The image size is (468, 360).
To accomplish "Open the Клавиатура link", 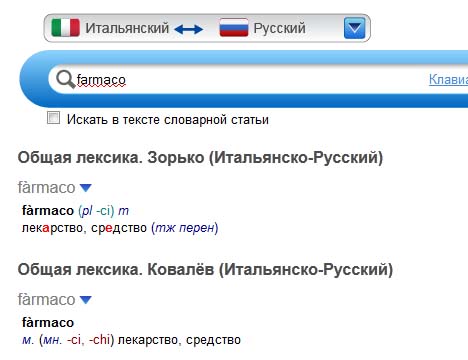I will [448, 79].
